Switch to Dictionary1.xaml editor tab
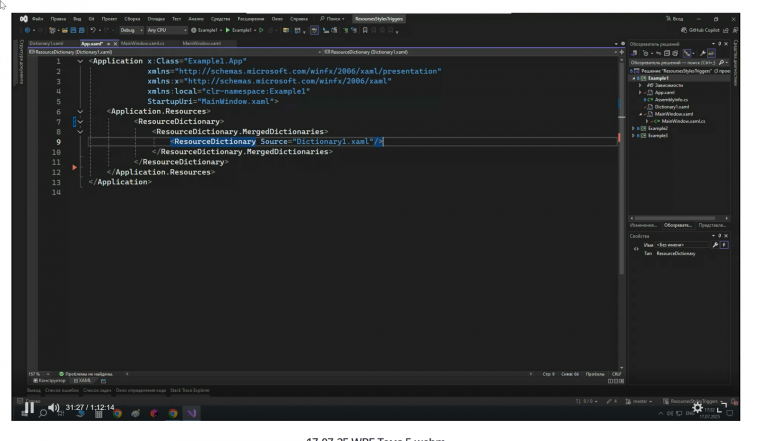The image size is (768, 441). (46, 43)
